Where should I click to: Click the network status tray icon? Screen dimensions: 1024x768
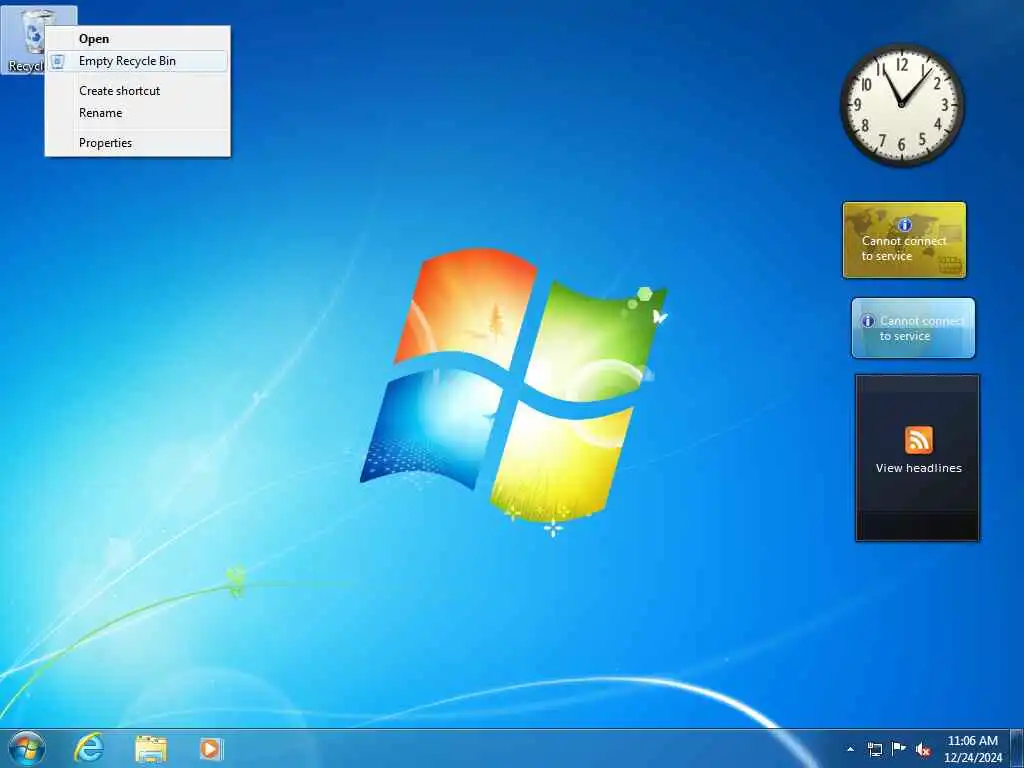[874, 749]
